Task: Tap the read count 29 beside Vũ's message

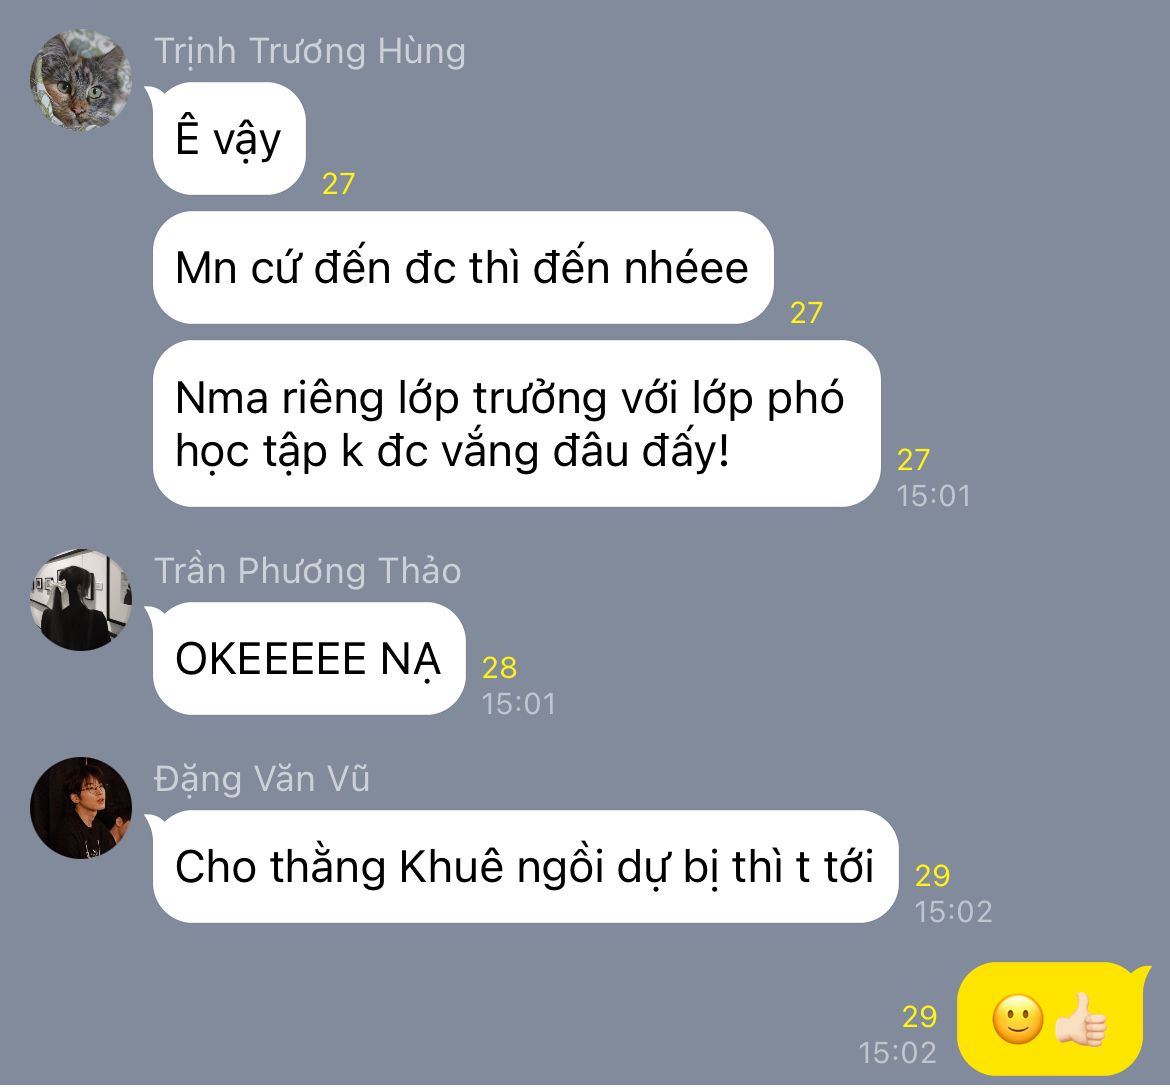Action: 932,875
